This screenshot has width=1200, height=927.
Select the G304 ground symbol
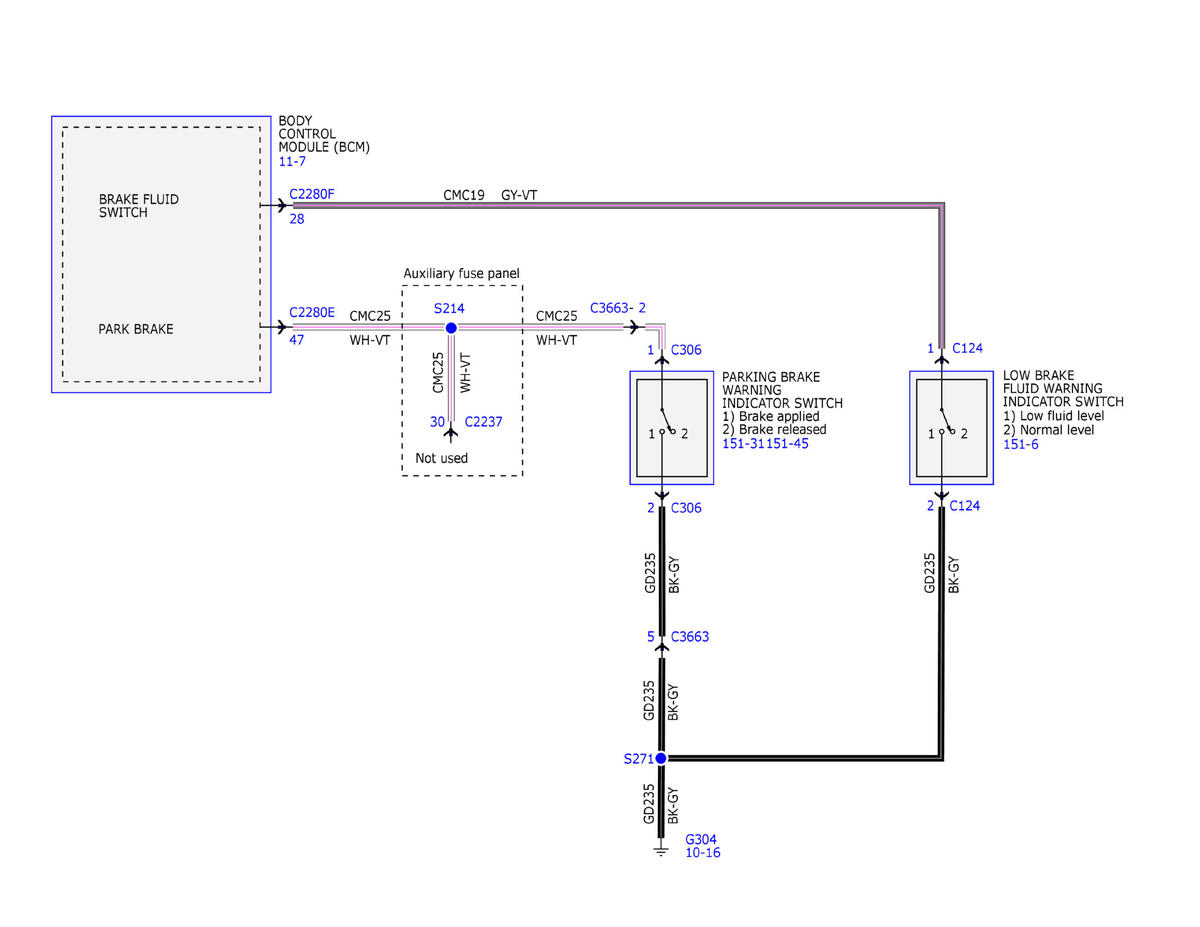pos(661,850)
